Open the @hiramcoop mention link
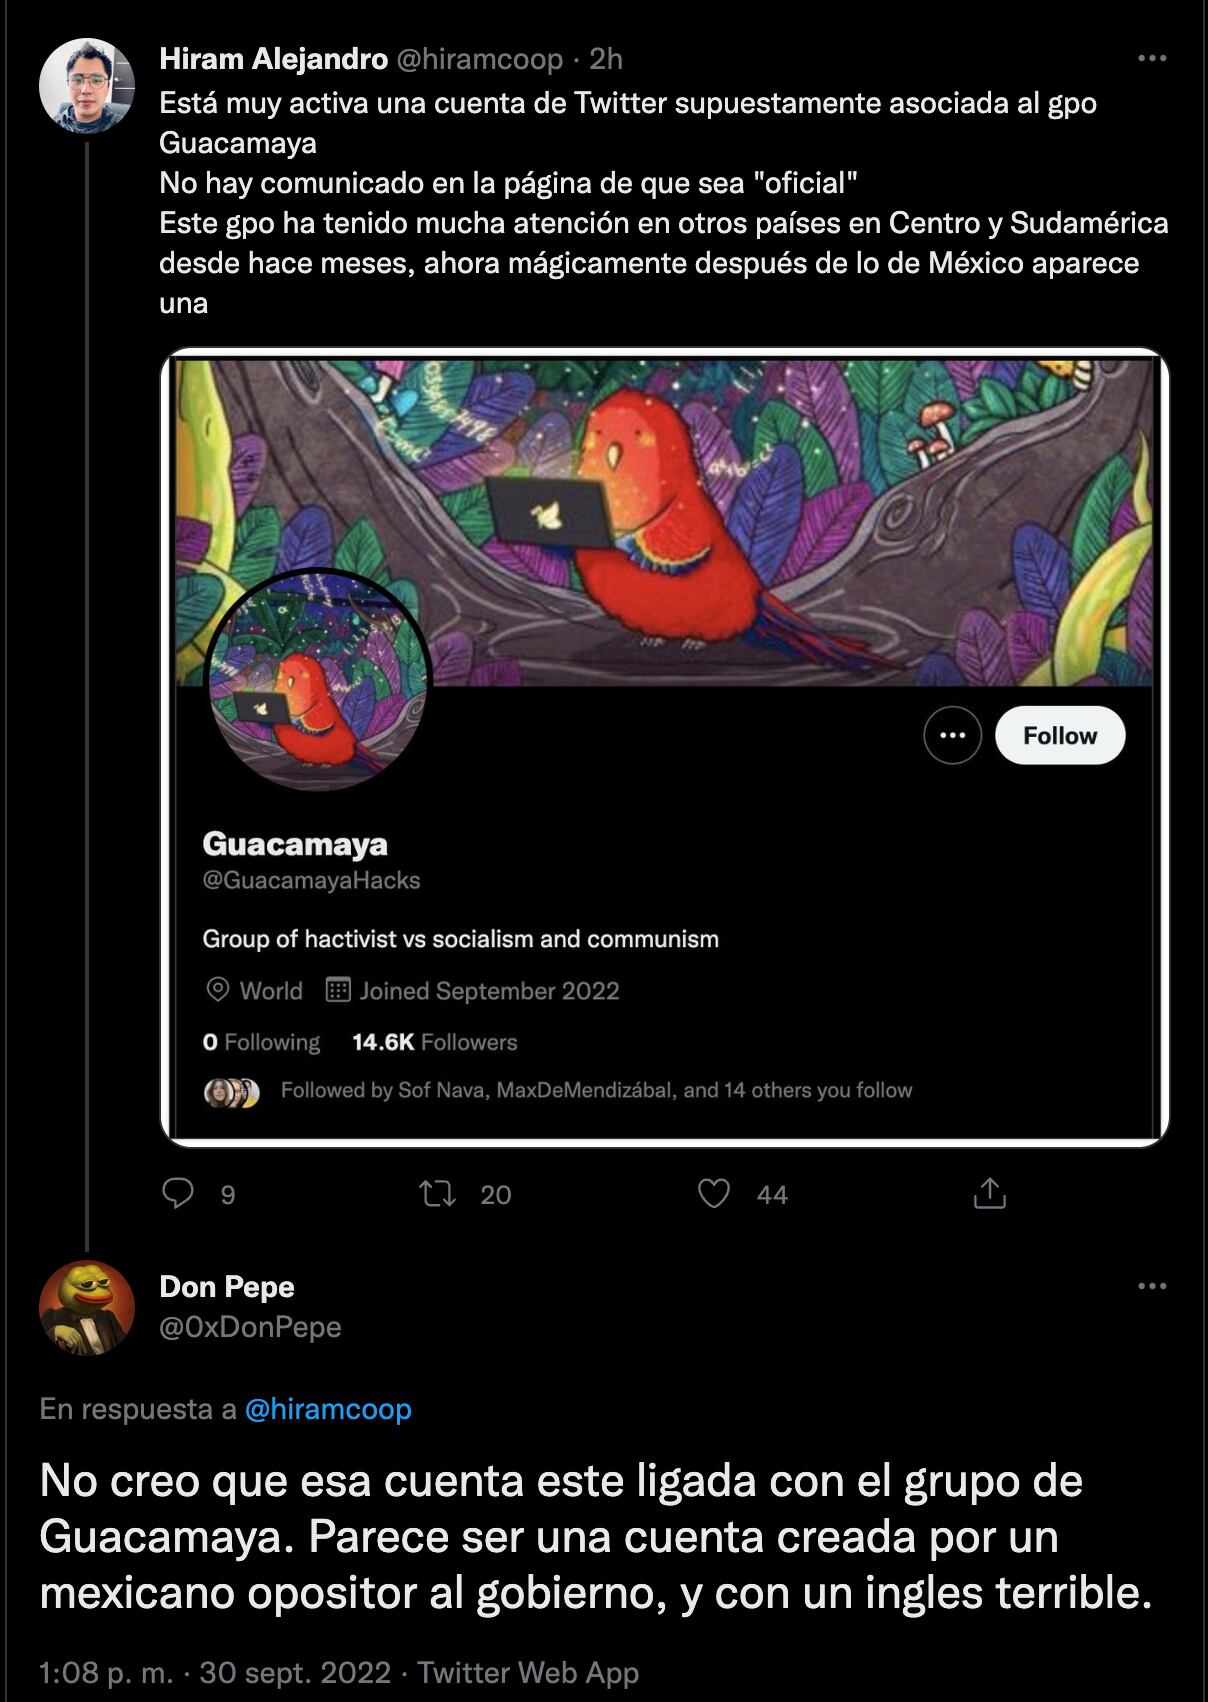1208x1702 pixels. pyautogui.click(x=328, y=1409)
